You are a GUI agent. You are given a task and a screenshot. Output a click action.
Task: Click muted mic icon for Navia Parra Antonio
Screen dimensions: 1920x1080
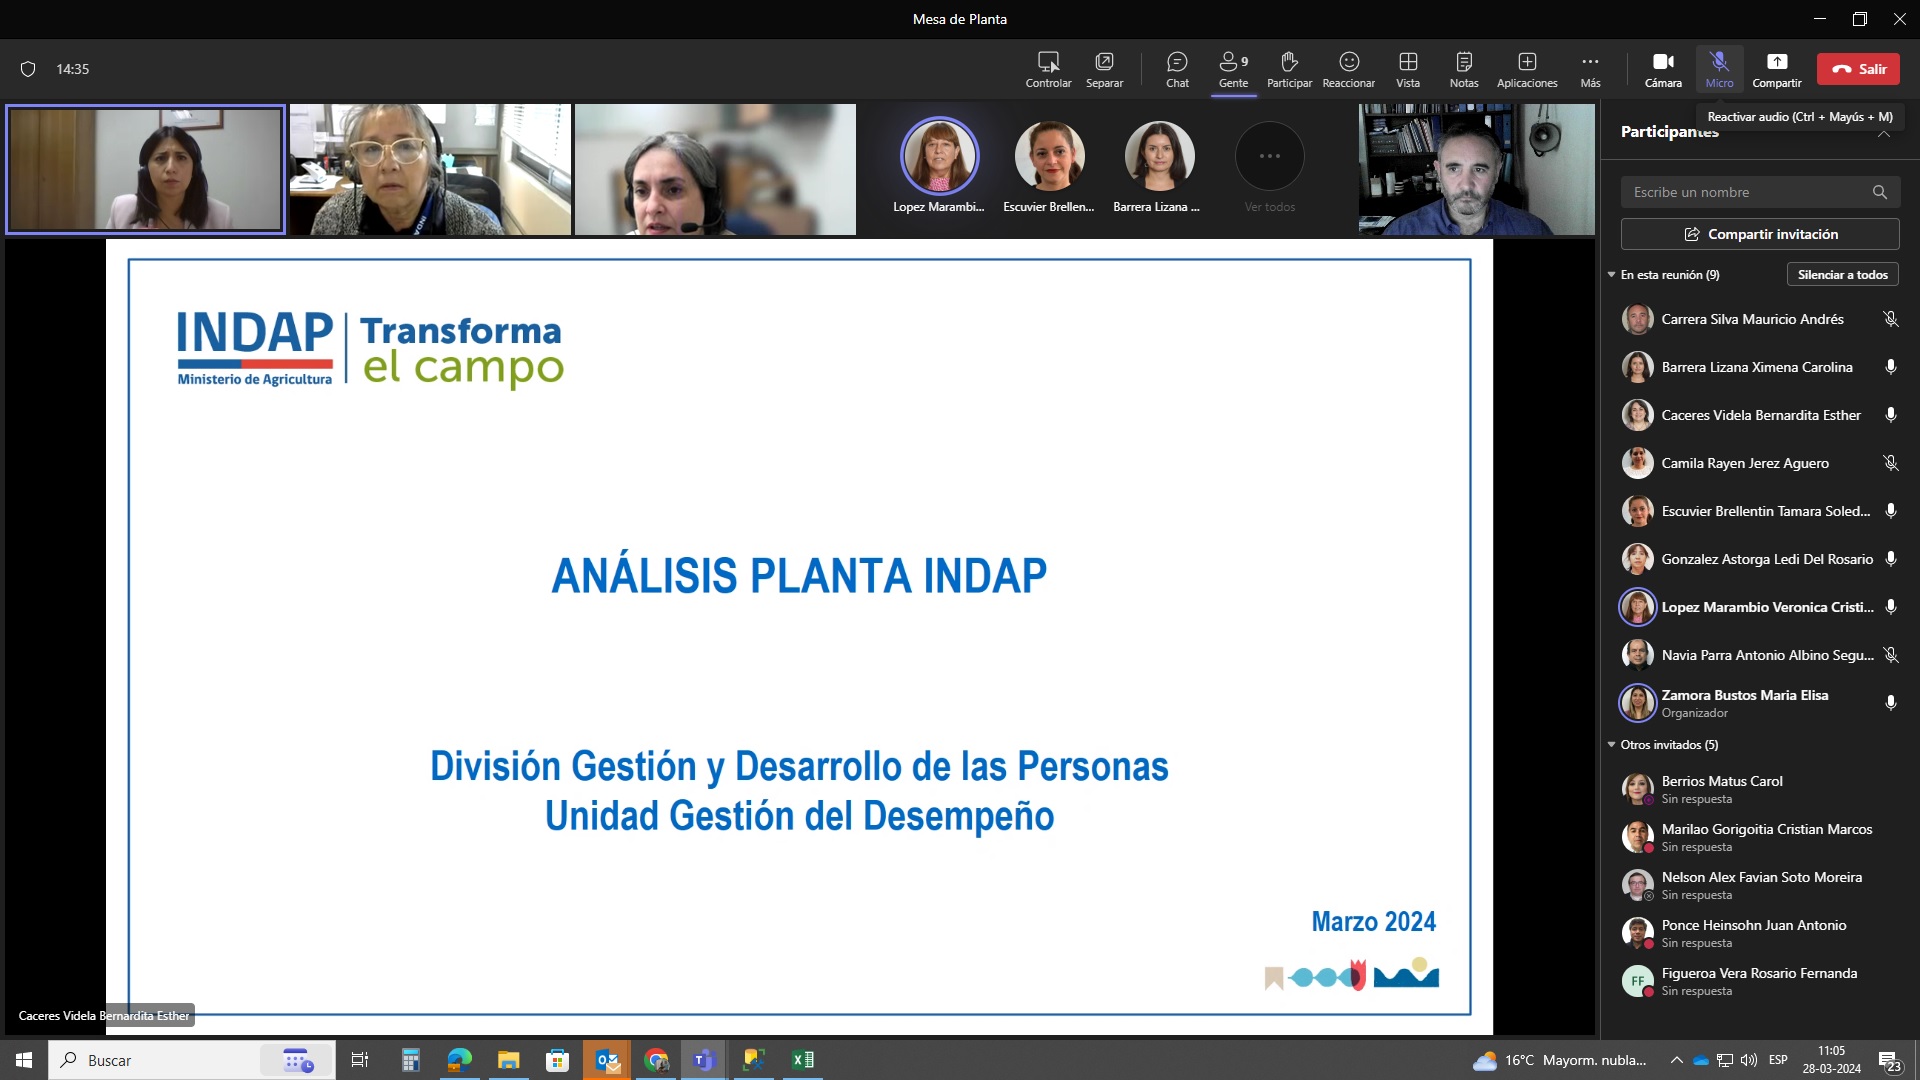(x=1890, y=655)
